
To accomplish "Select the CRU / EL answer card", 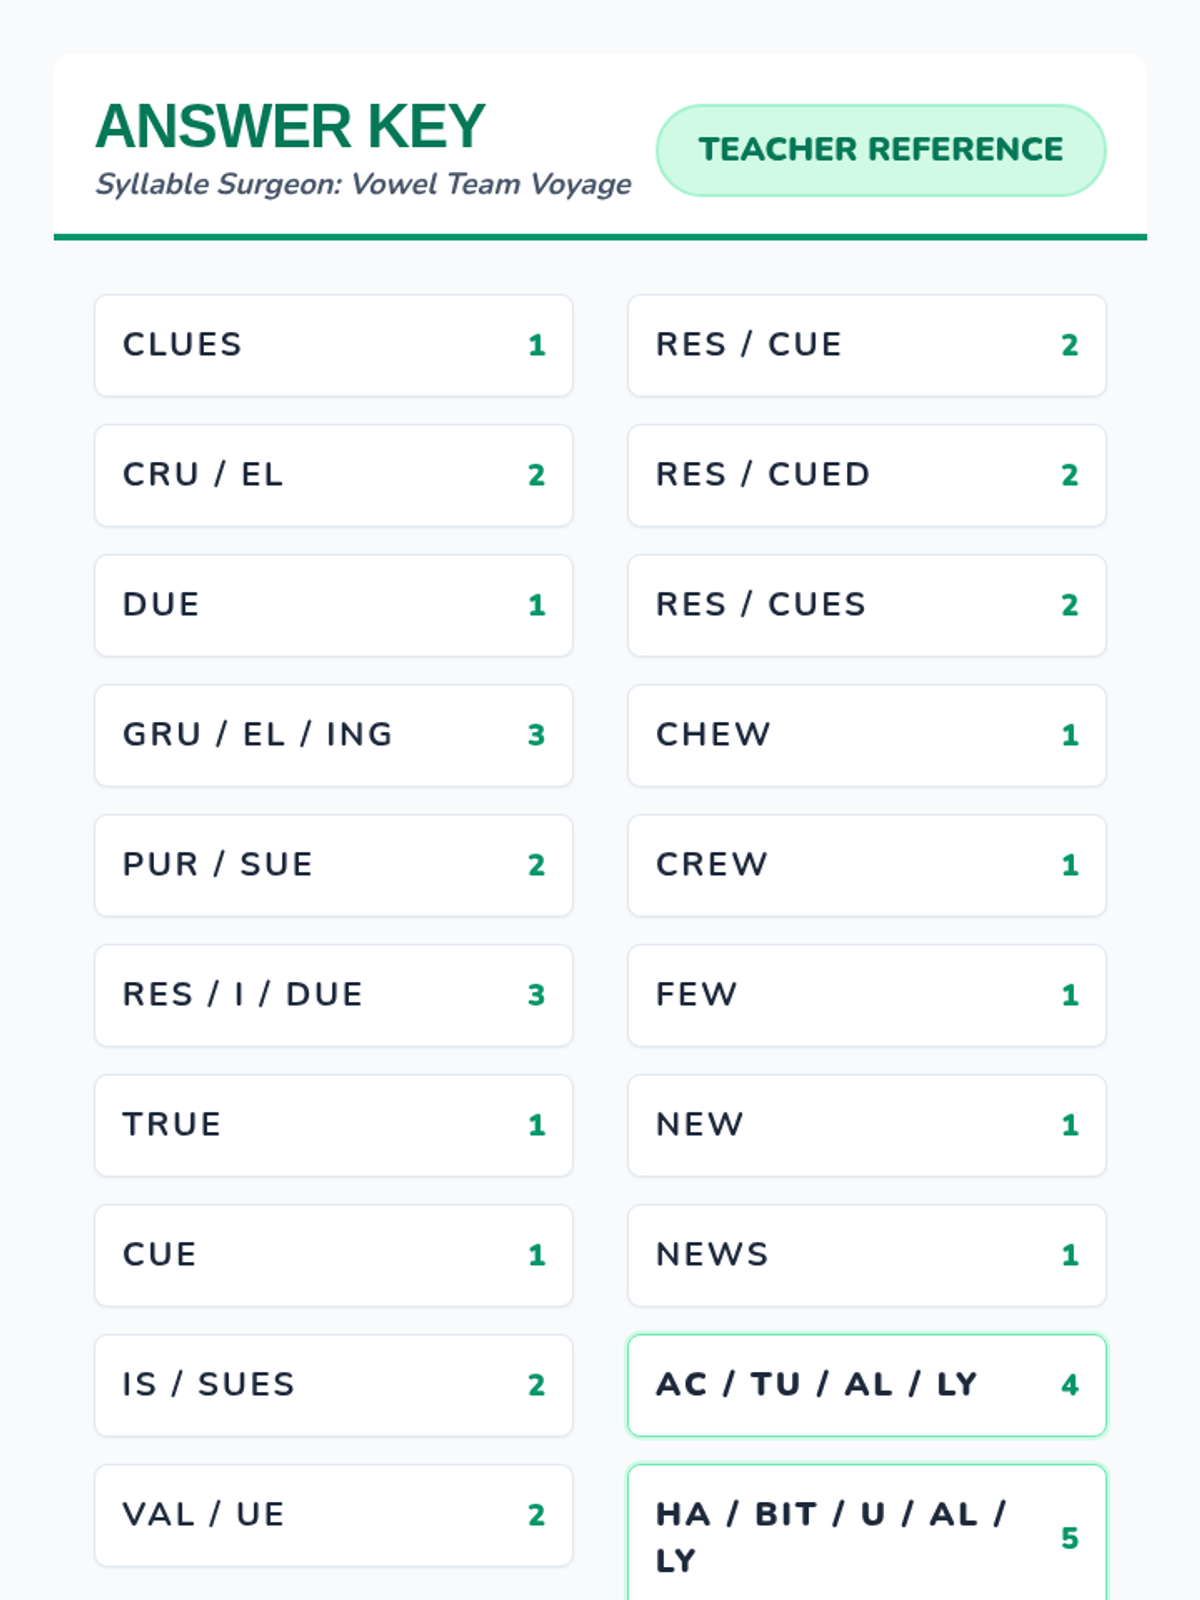I will (333, 475).
